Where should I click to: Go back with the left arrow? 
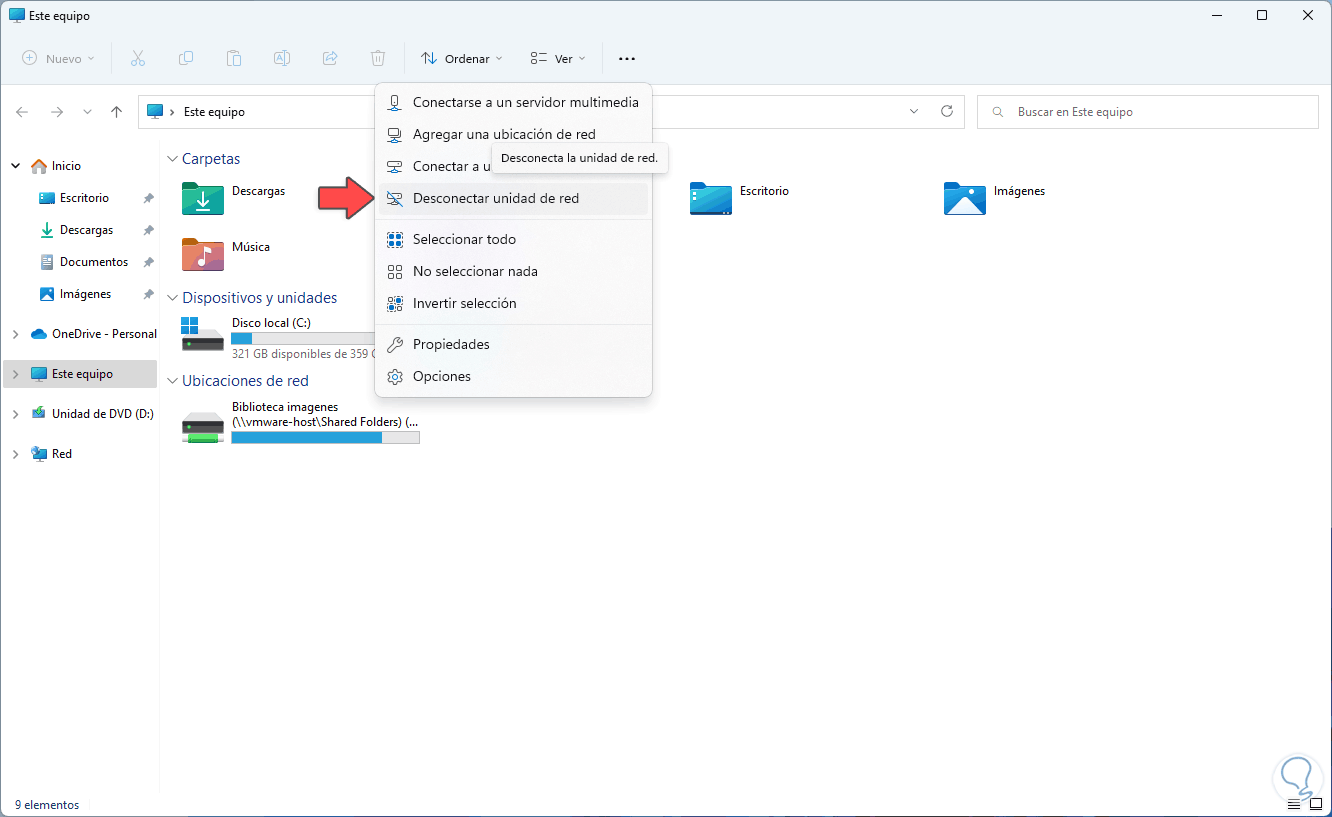click(22, 112)
